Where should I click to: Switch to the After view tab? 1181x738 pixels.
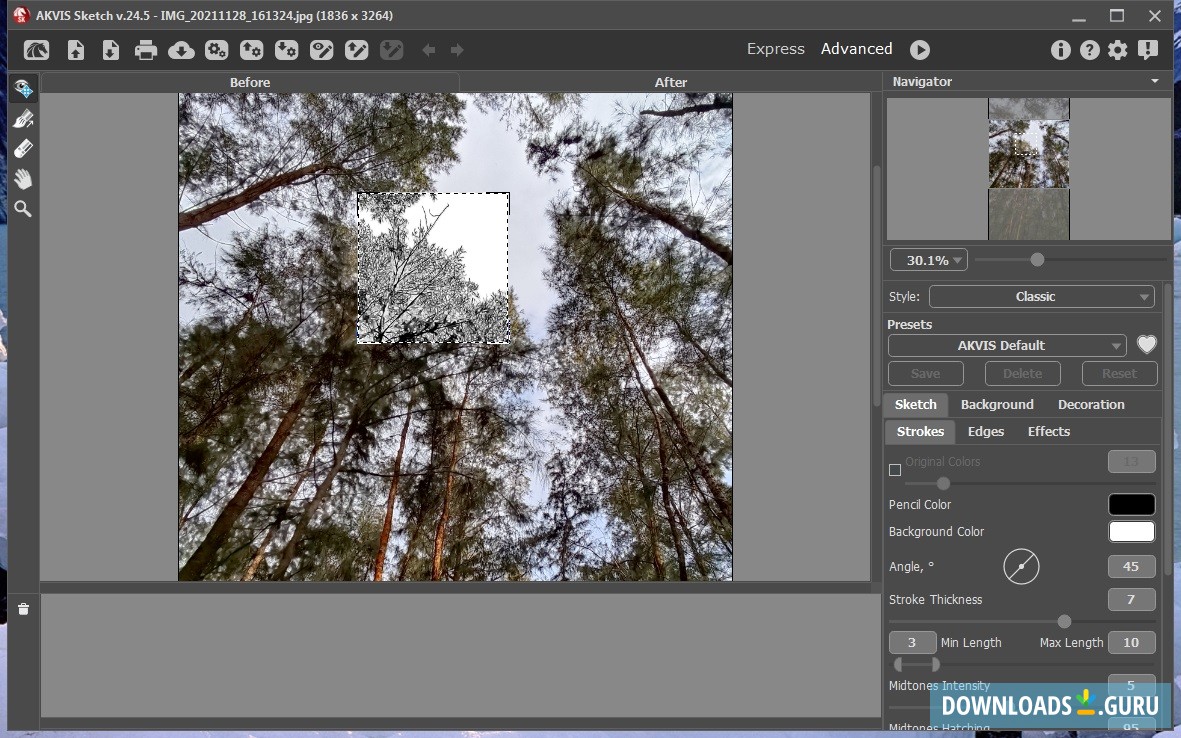point(670,82)
